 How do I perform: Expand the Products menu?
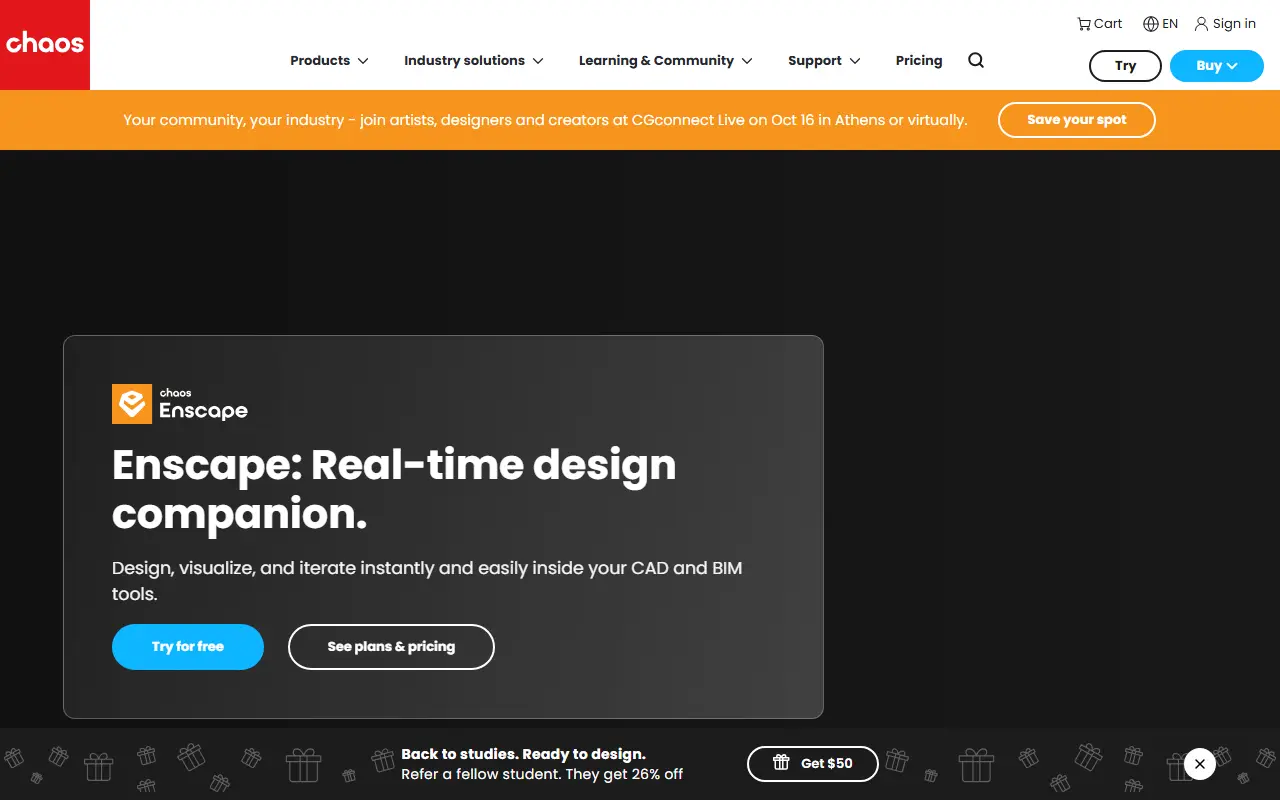pyautogui.click(x=329, y=60)
